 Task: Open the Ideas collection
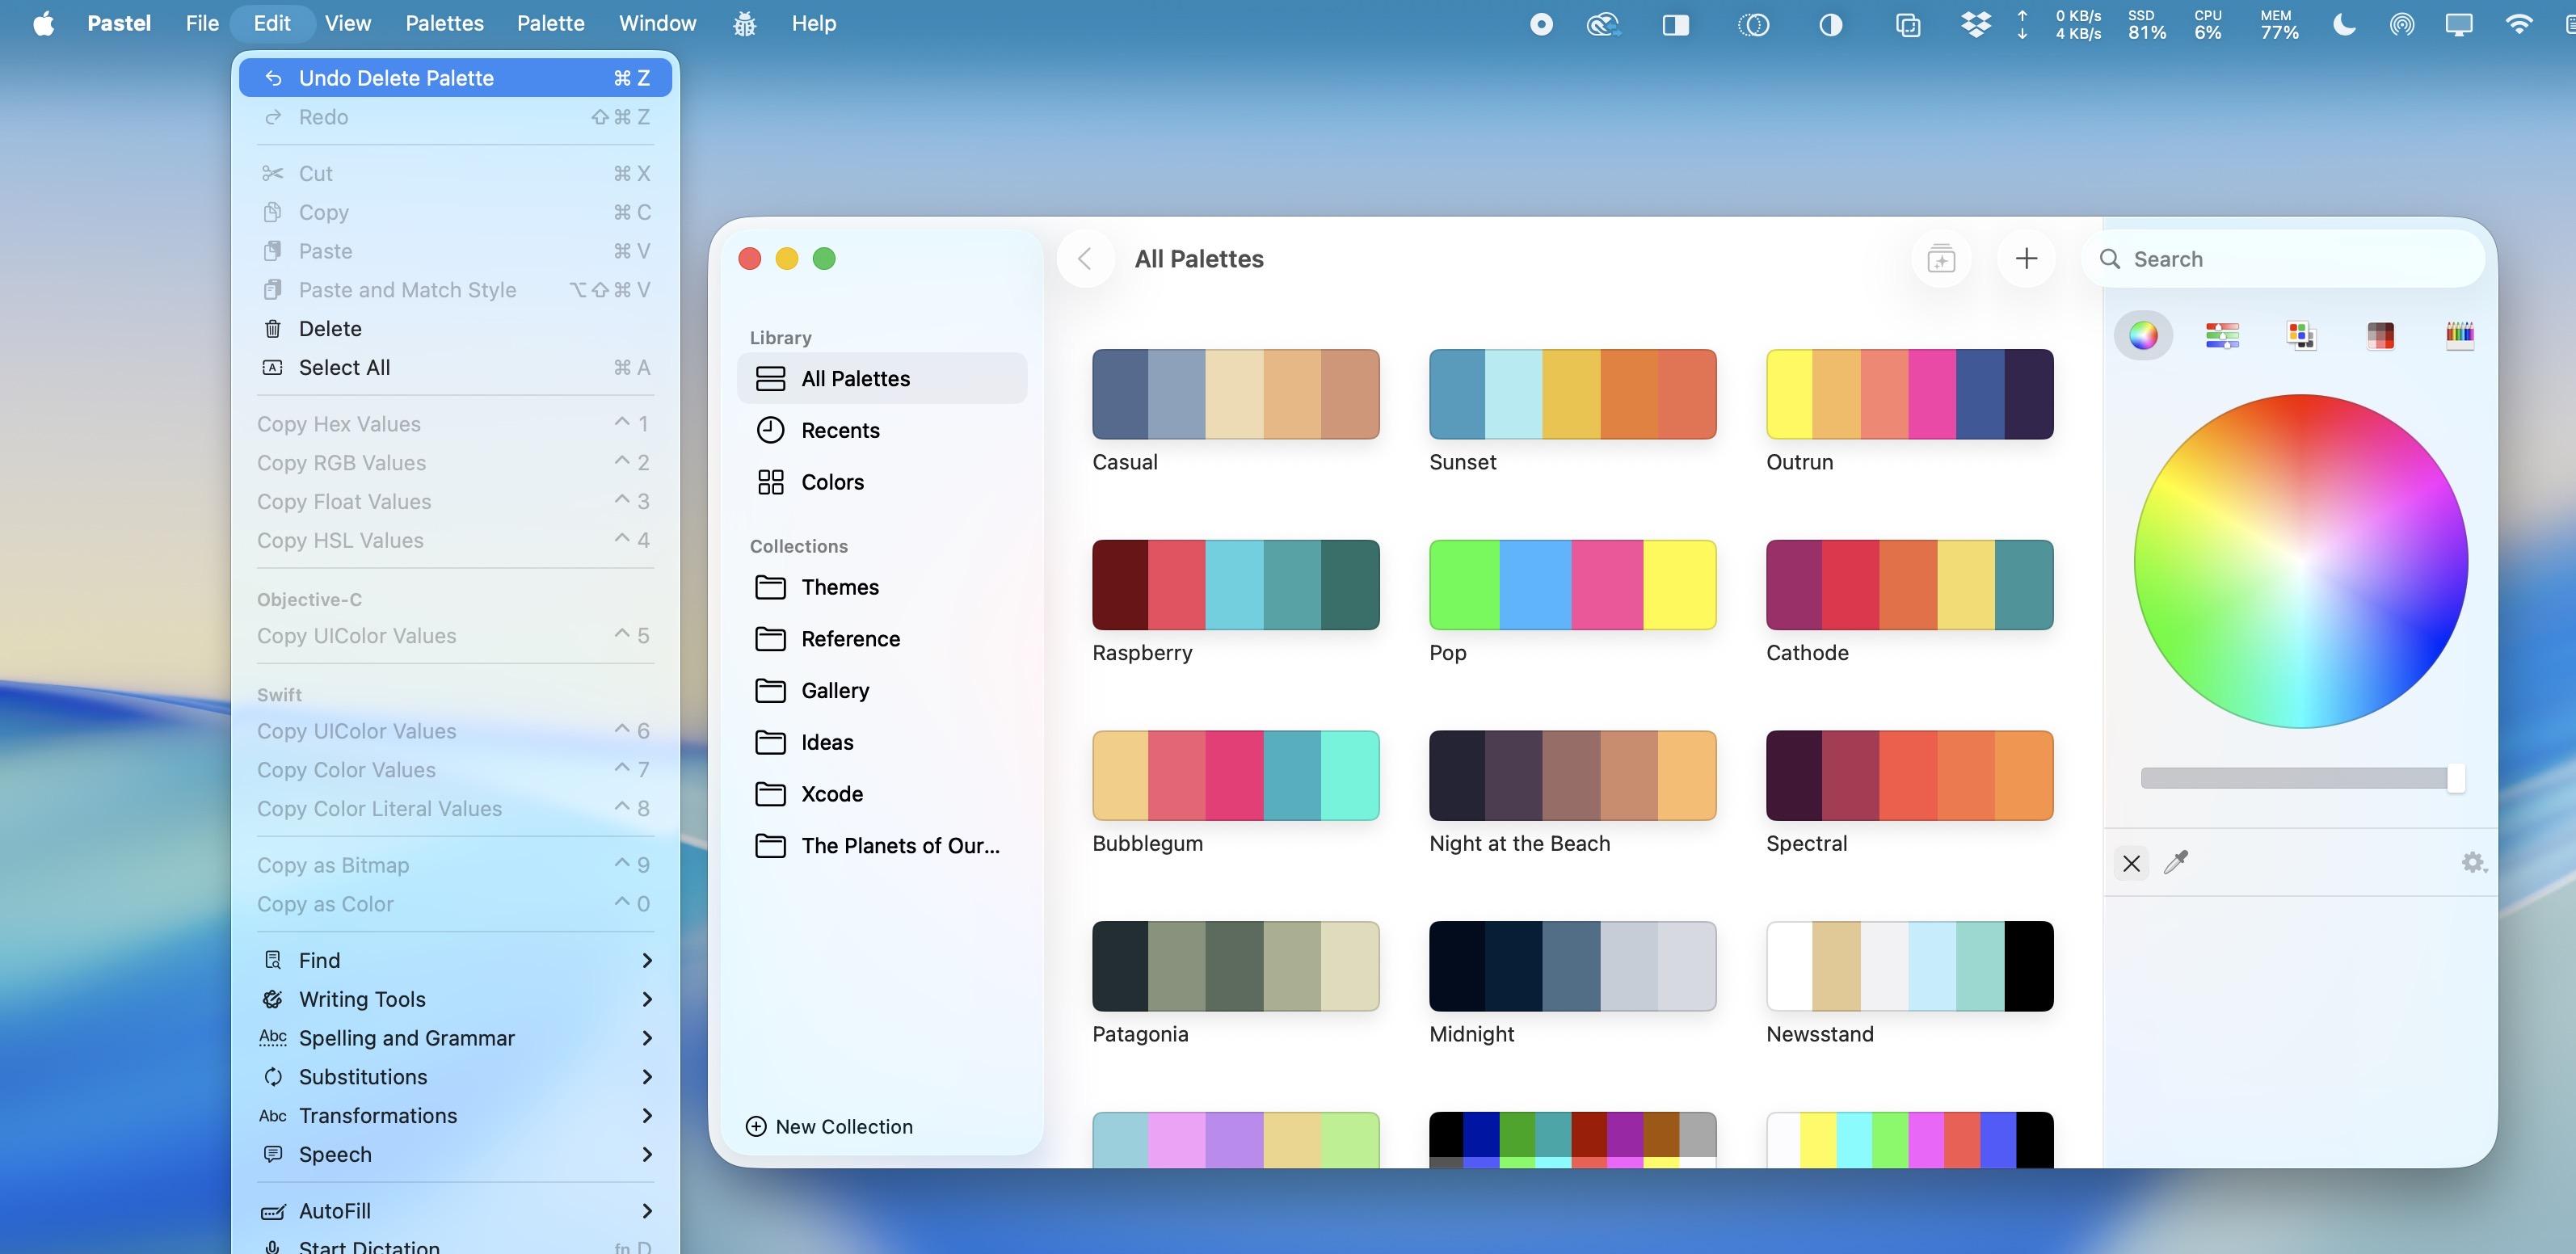pyautogui.click(x=882, y=742)
